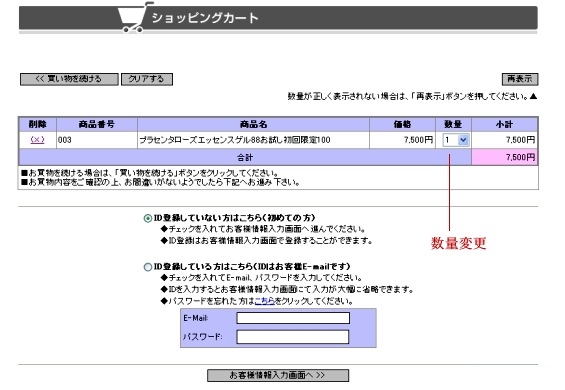Delete item 003 via the (×) link

click(37, 140)
